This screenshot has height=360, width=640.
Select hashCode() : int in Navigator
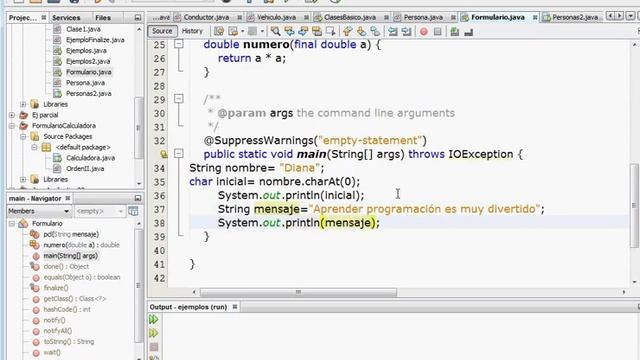[x=67, y=309]
